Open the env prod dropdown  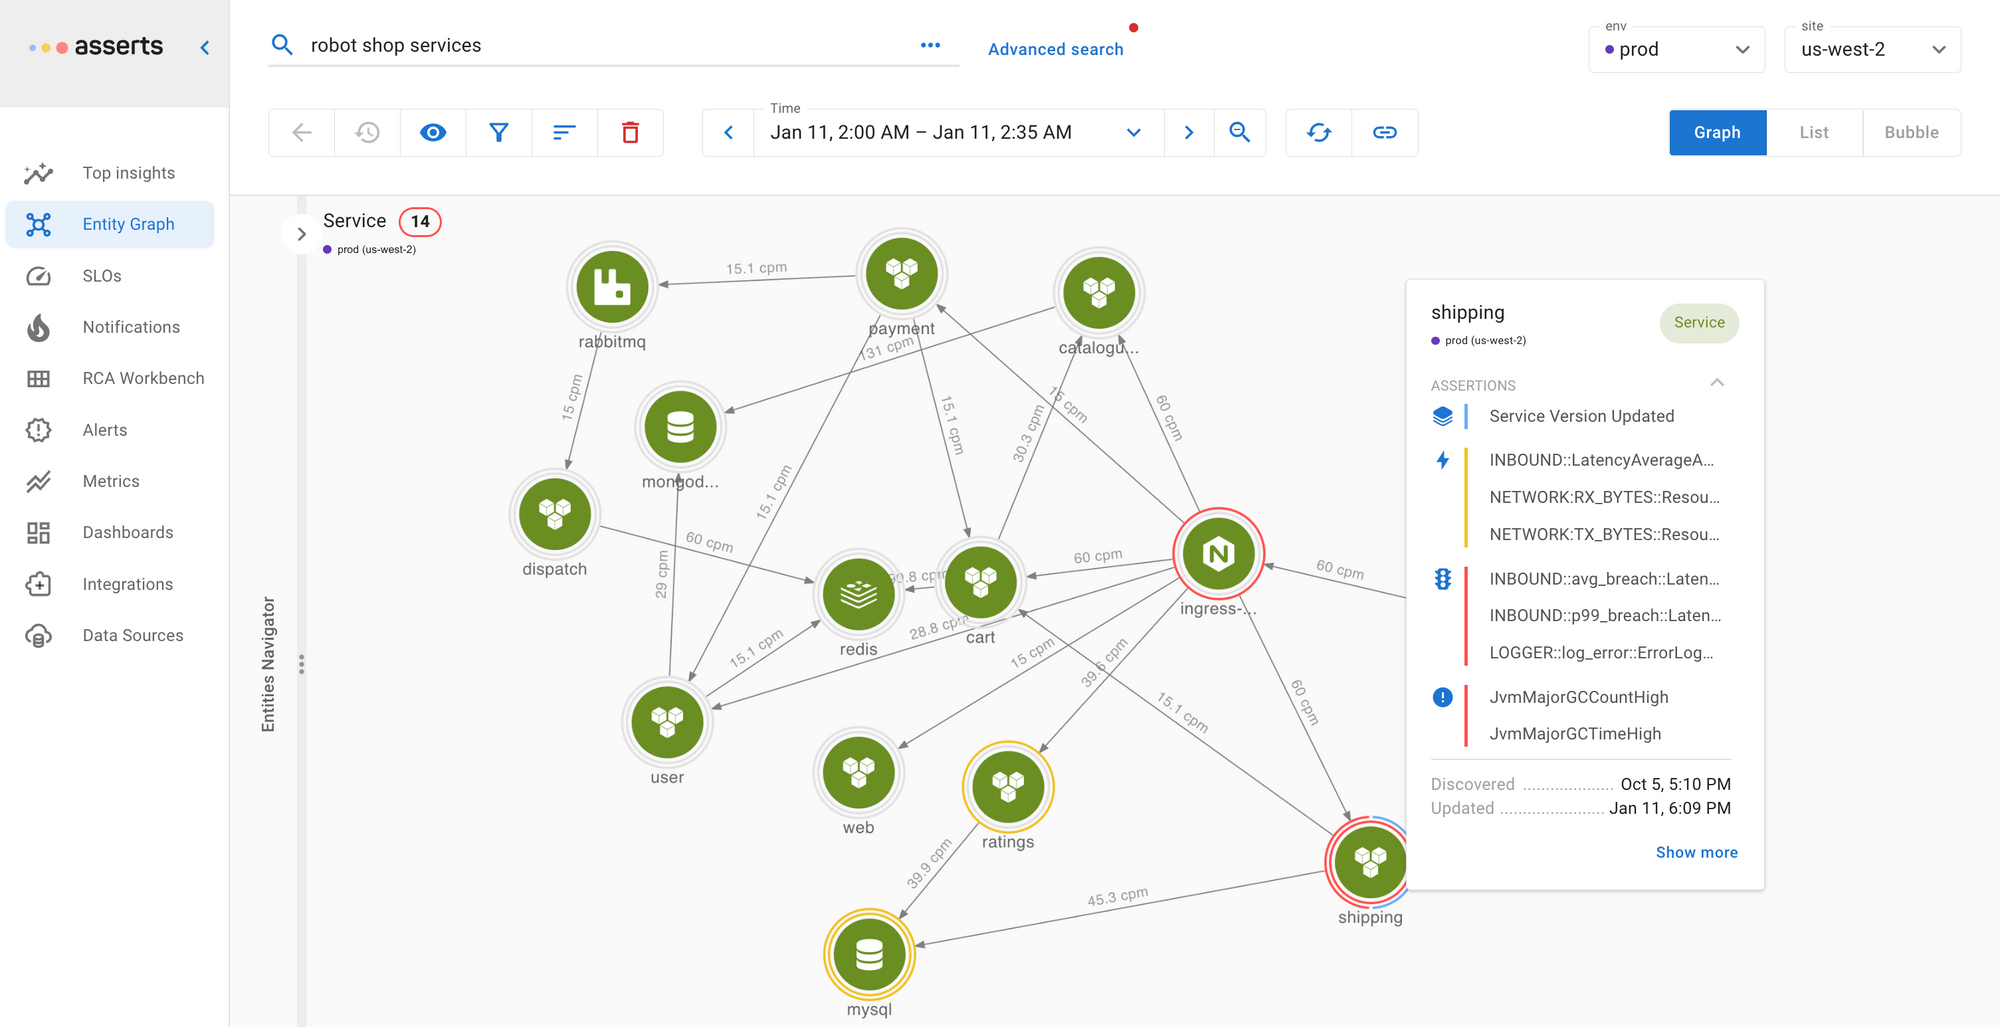pos(1677,50)
